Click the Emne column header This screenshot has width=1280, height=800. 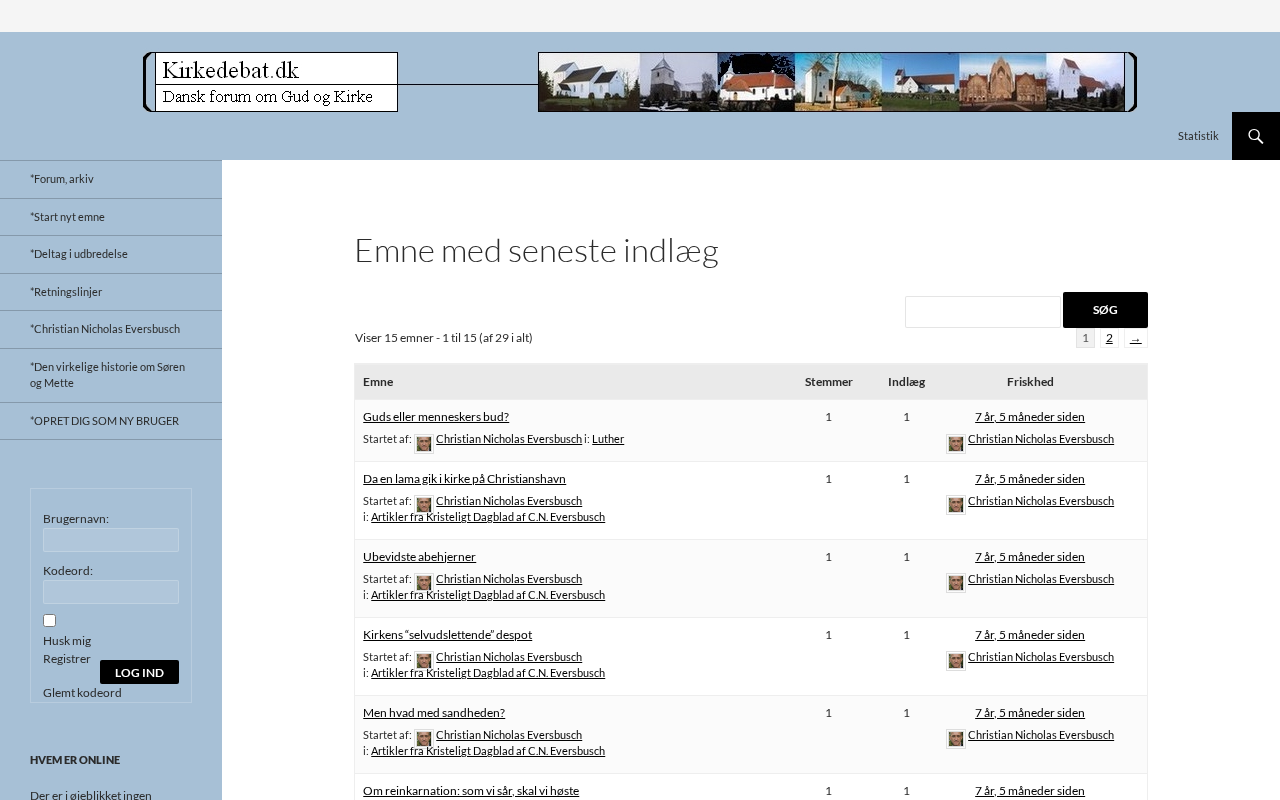378,382
